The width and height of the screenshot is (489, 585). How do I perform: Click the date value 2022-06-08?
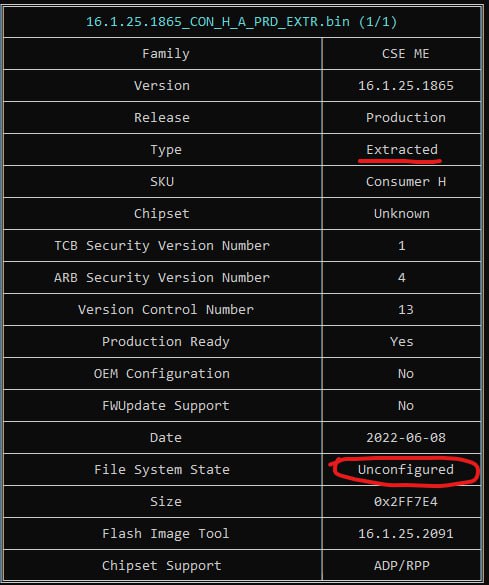(405, 438)
